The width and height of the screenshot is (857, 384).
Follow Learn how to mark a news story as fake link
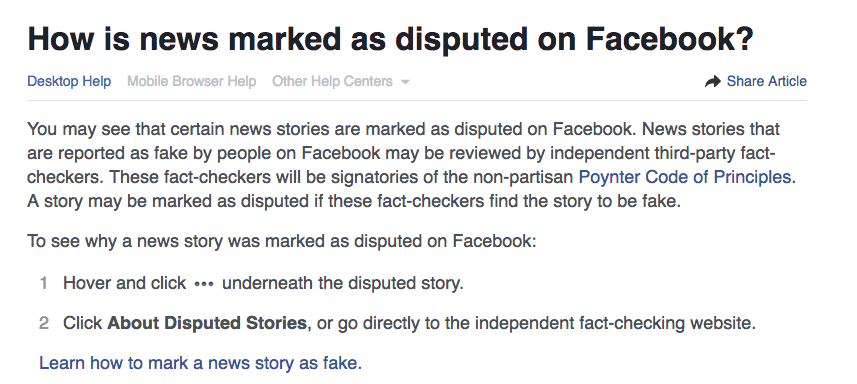200,363
